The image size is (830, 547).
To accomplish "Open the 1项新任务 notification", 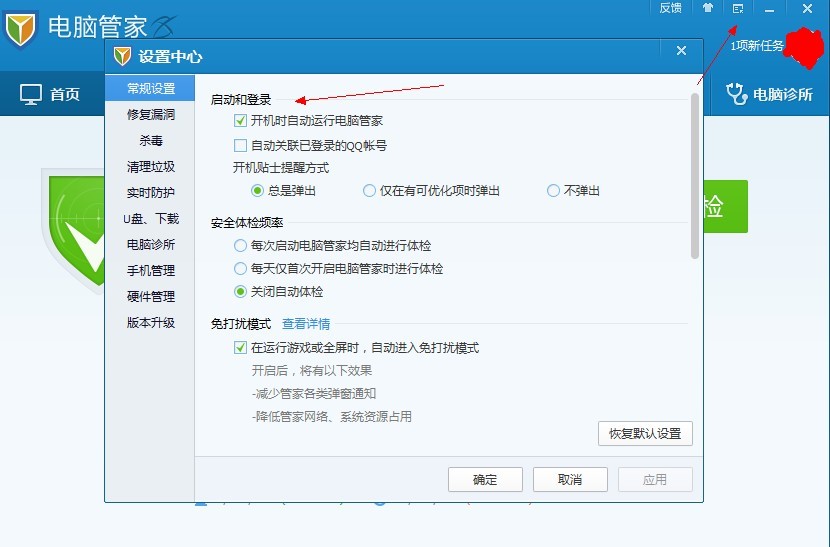I will (x=756, y=46).
